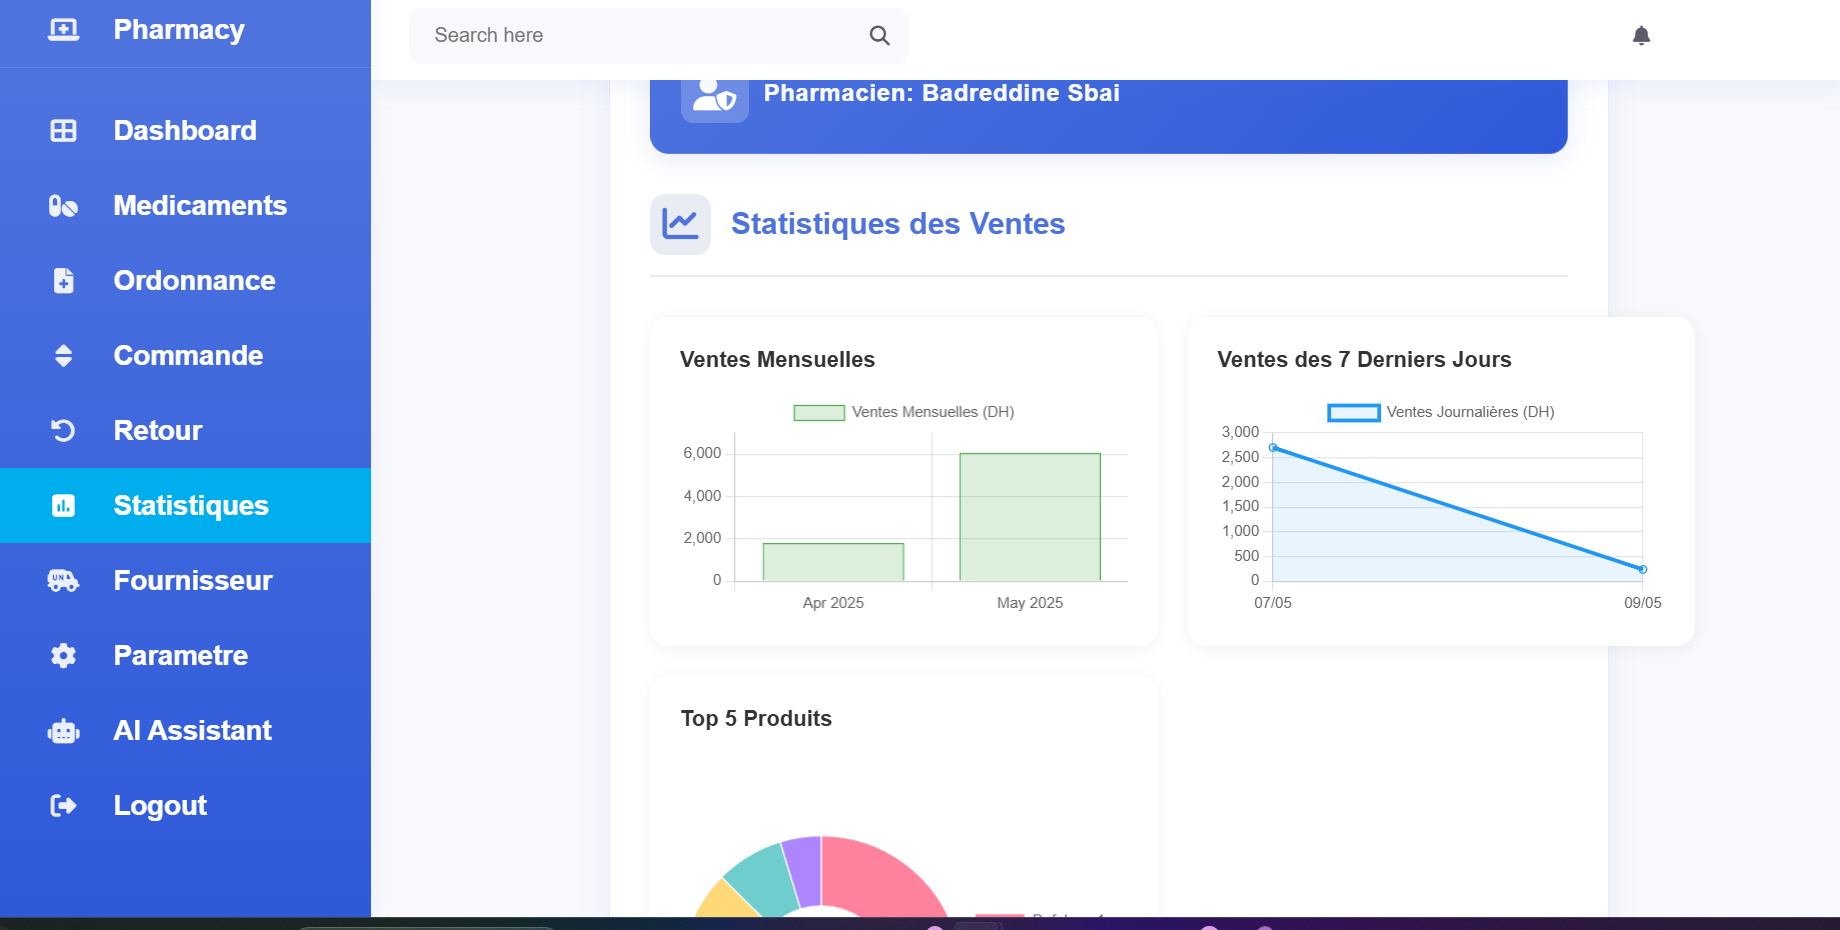Click the May 2025 bar in chart
Screen dimensions: 1840x930
click(x=1029, y=517)
